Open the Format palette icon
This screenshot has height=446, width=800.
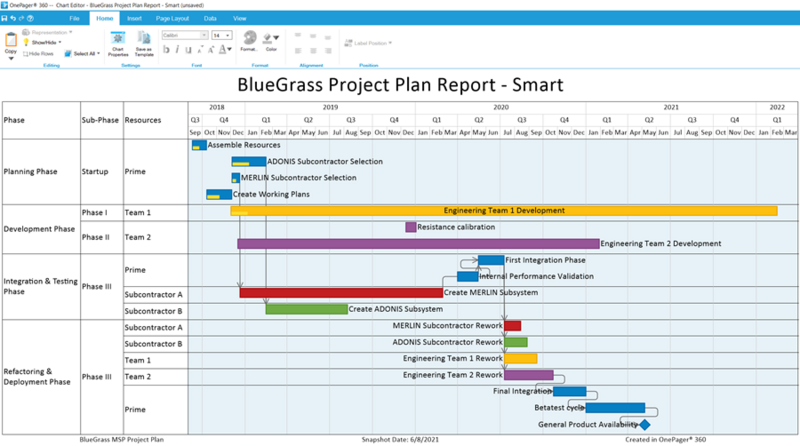[249, 41]
